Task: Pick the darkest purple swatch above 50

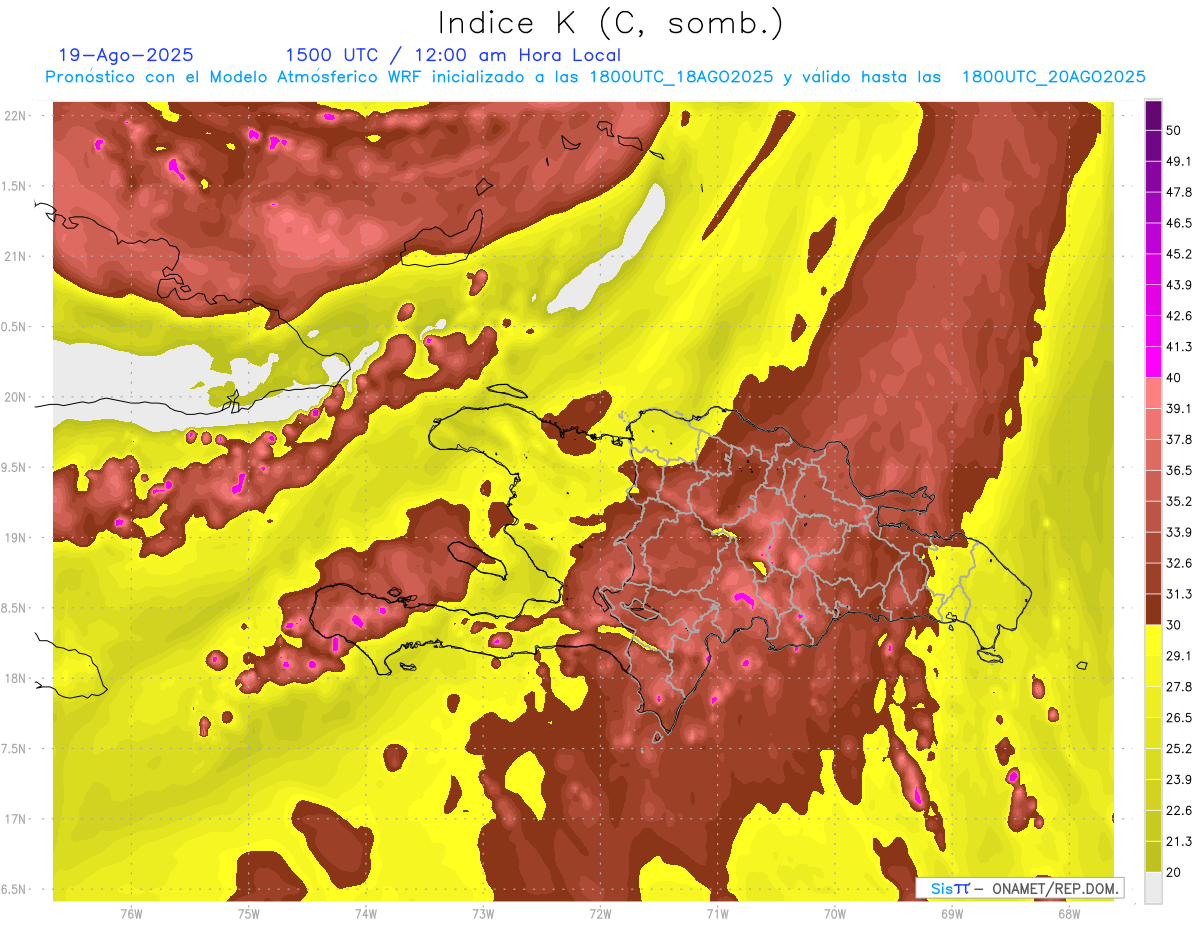Action: (x=1153, y=115)
